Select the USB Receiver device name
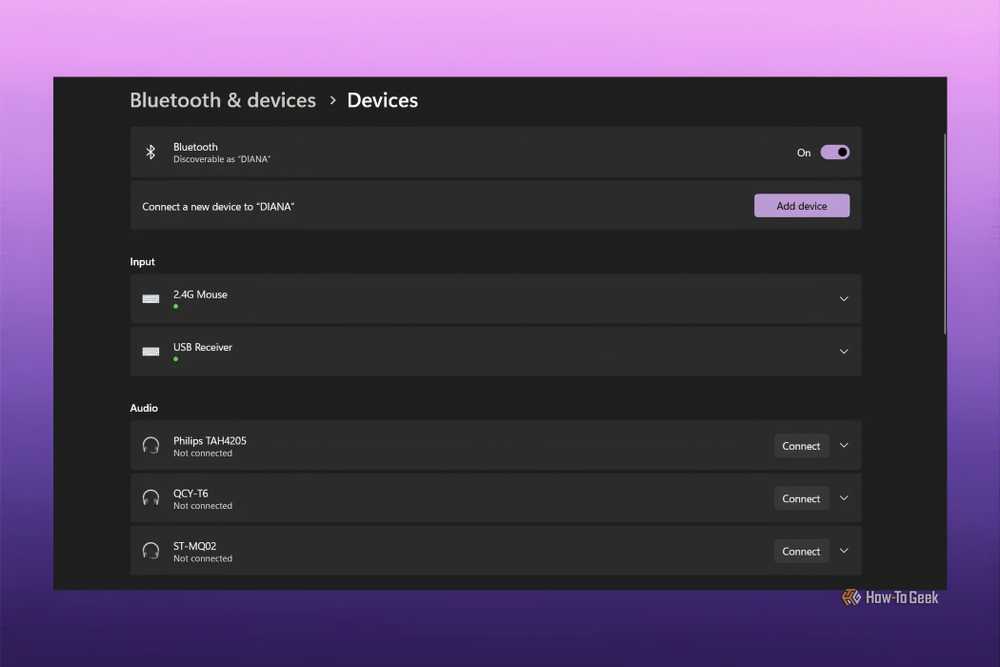Image resolution: width=1000 pixels, height=667 pixels. (x=203, y=348)
